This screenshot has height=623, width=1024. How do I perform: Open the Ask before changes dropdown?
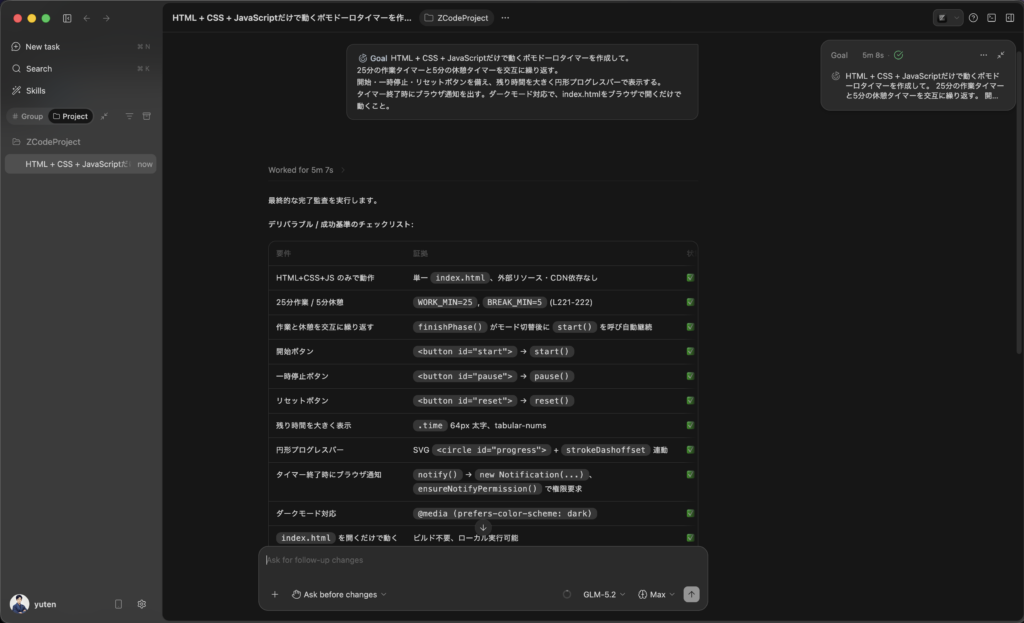click(339, 594)
